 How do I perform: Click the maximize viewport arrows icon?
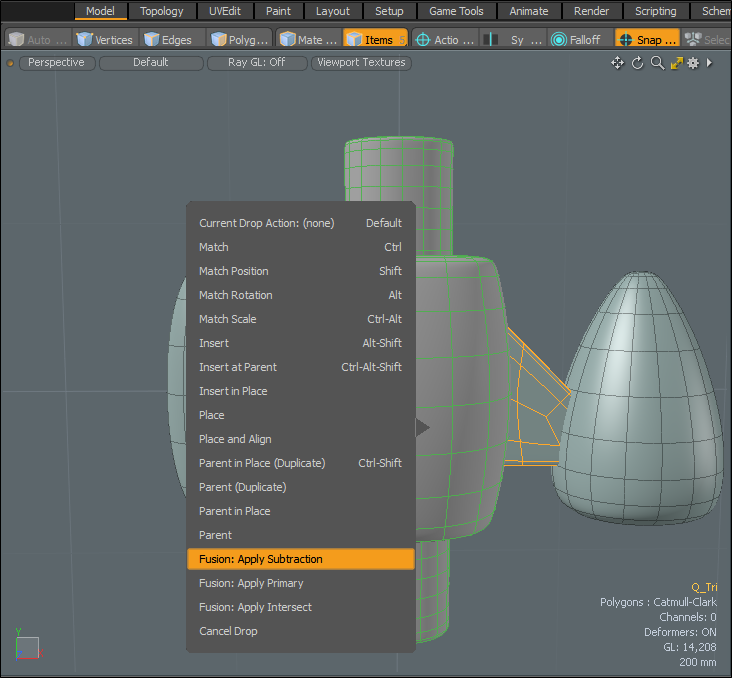click(x=676, y=63)
